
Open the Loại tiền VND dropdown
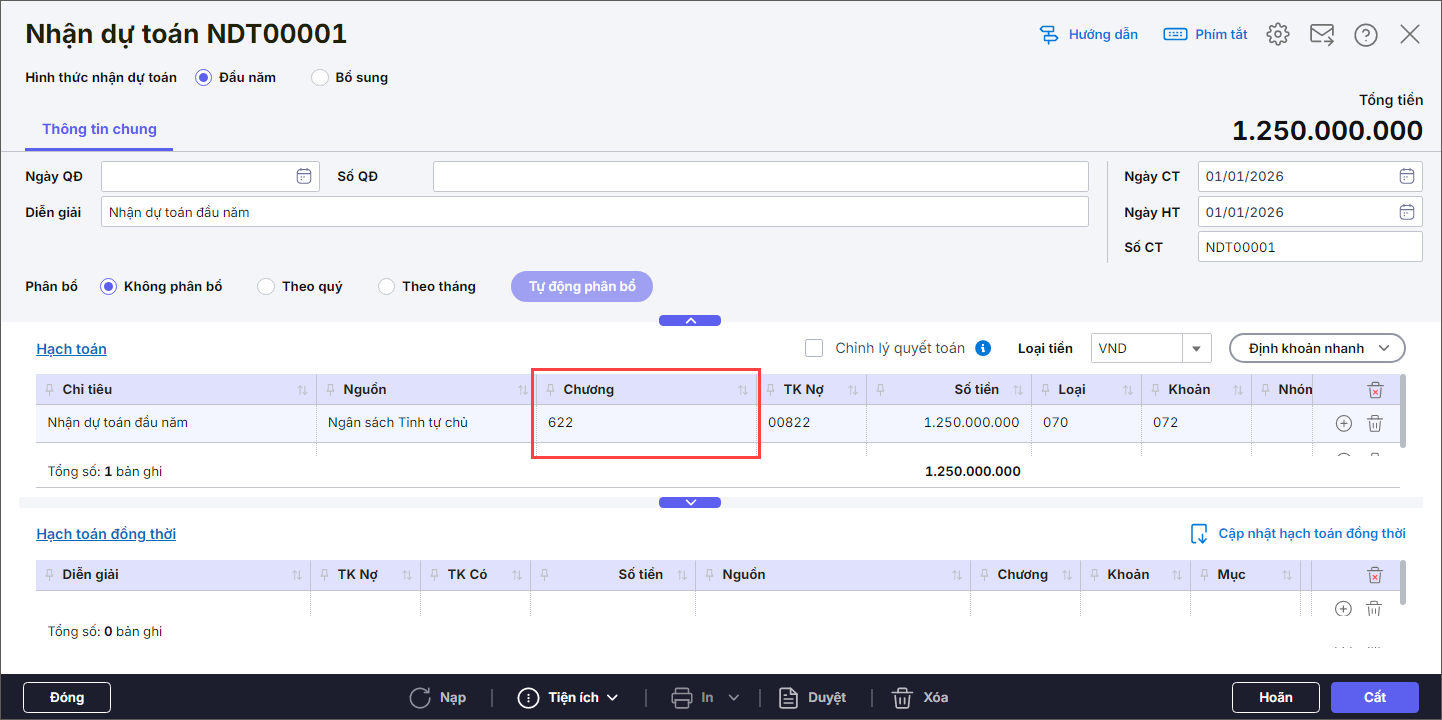[x=1196, y=348]
